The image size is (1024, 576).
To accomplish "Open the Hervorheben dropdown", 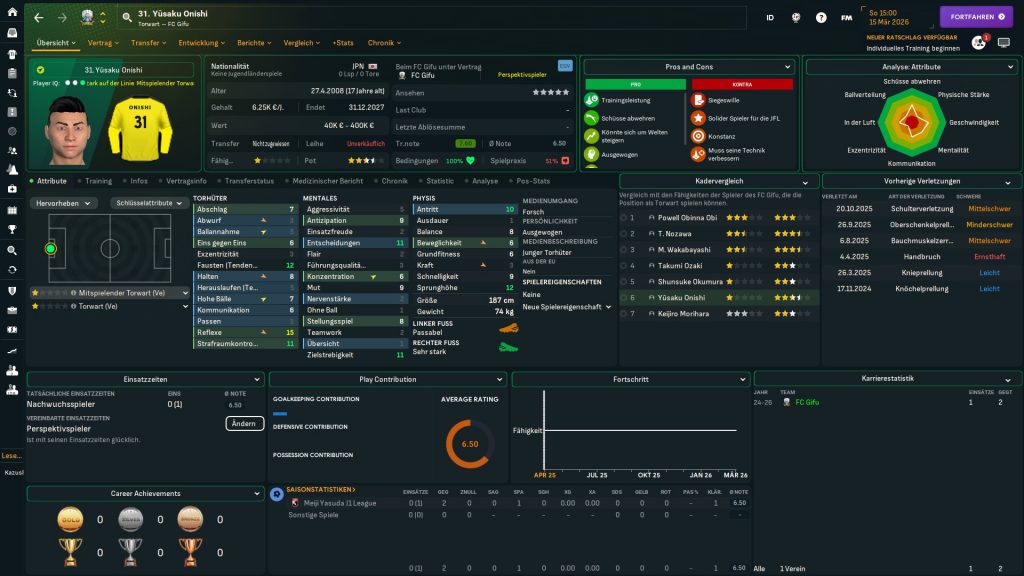I will [64, 202].
